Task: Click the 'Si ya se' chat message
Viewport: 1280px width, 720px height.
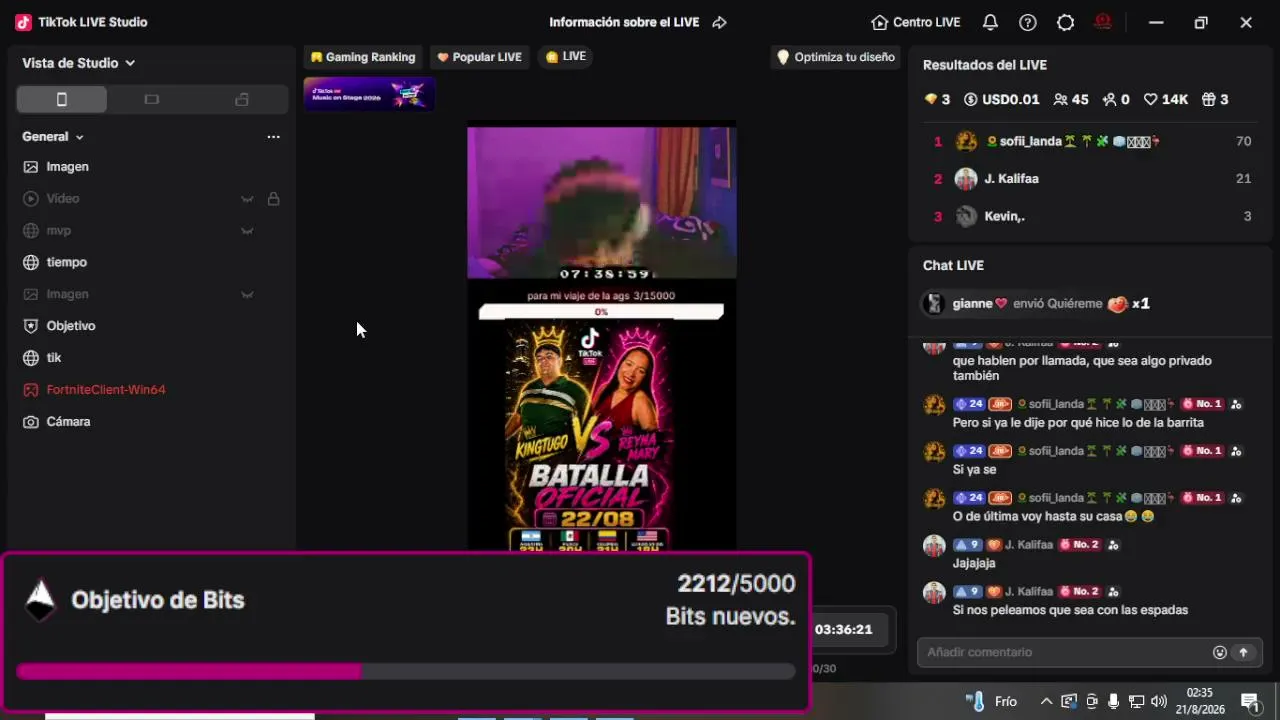Action: tap(974, 469)
